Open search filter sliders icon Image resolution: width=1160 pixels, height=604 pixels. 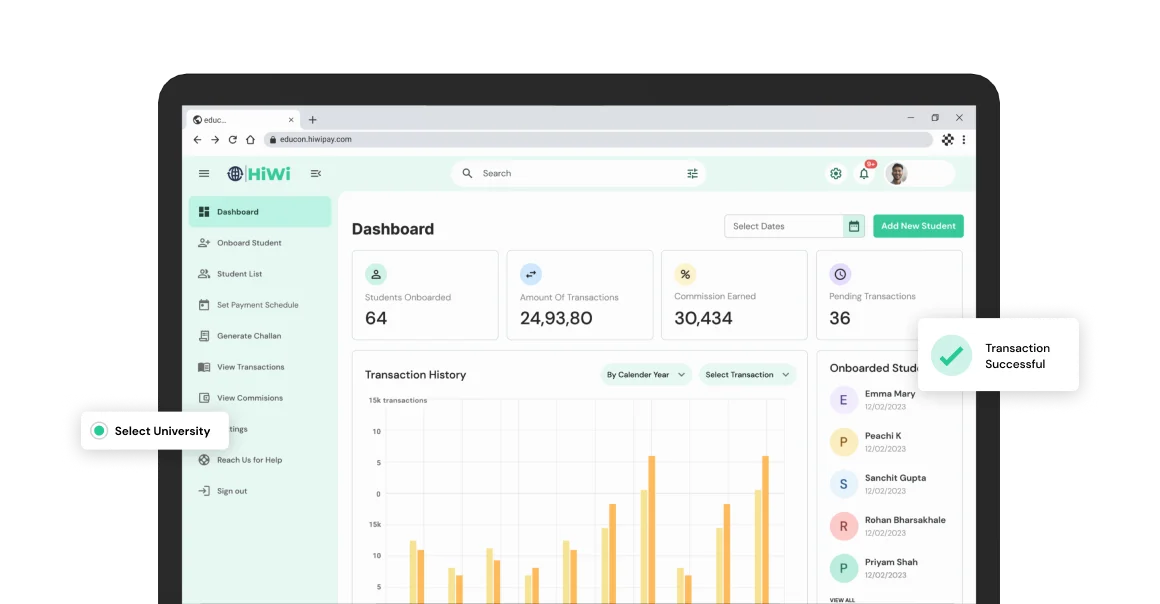pyautogui.click(x=692, y=174)
